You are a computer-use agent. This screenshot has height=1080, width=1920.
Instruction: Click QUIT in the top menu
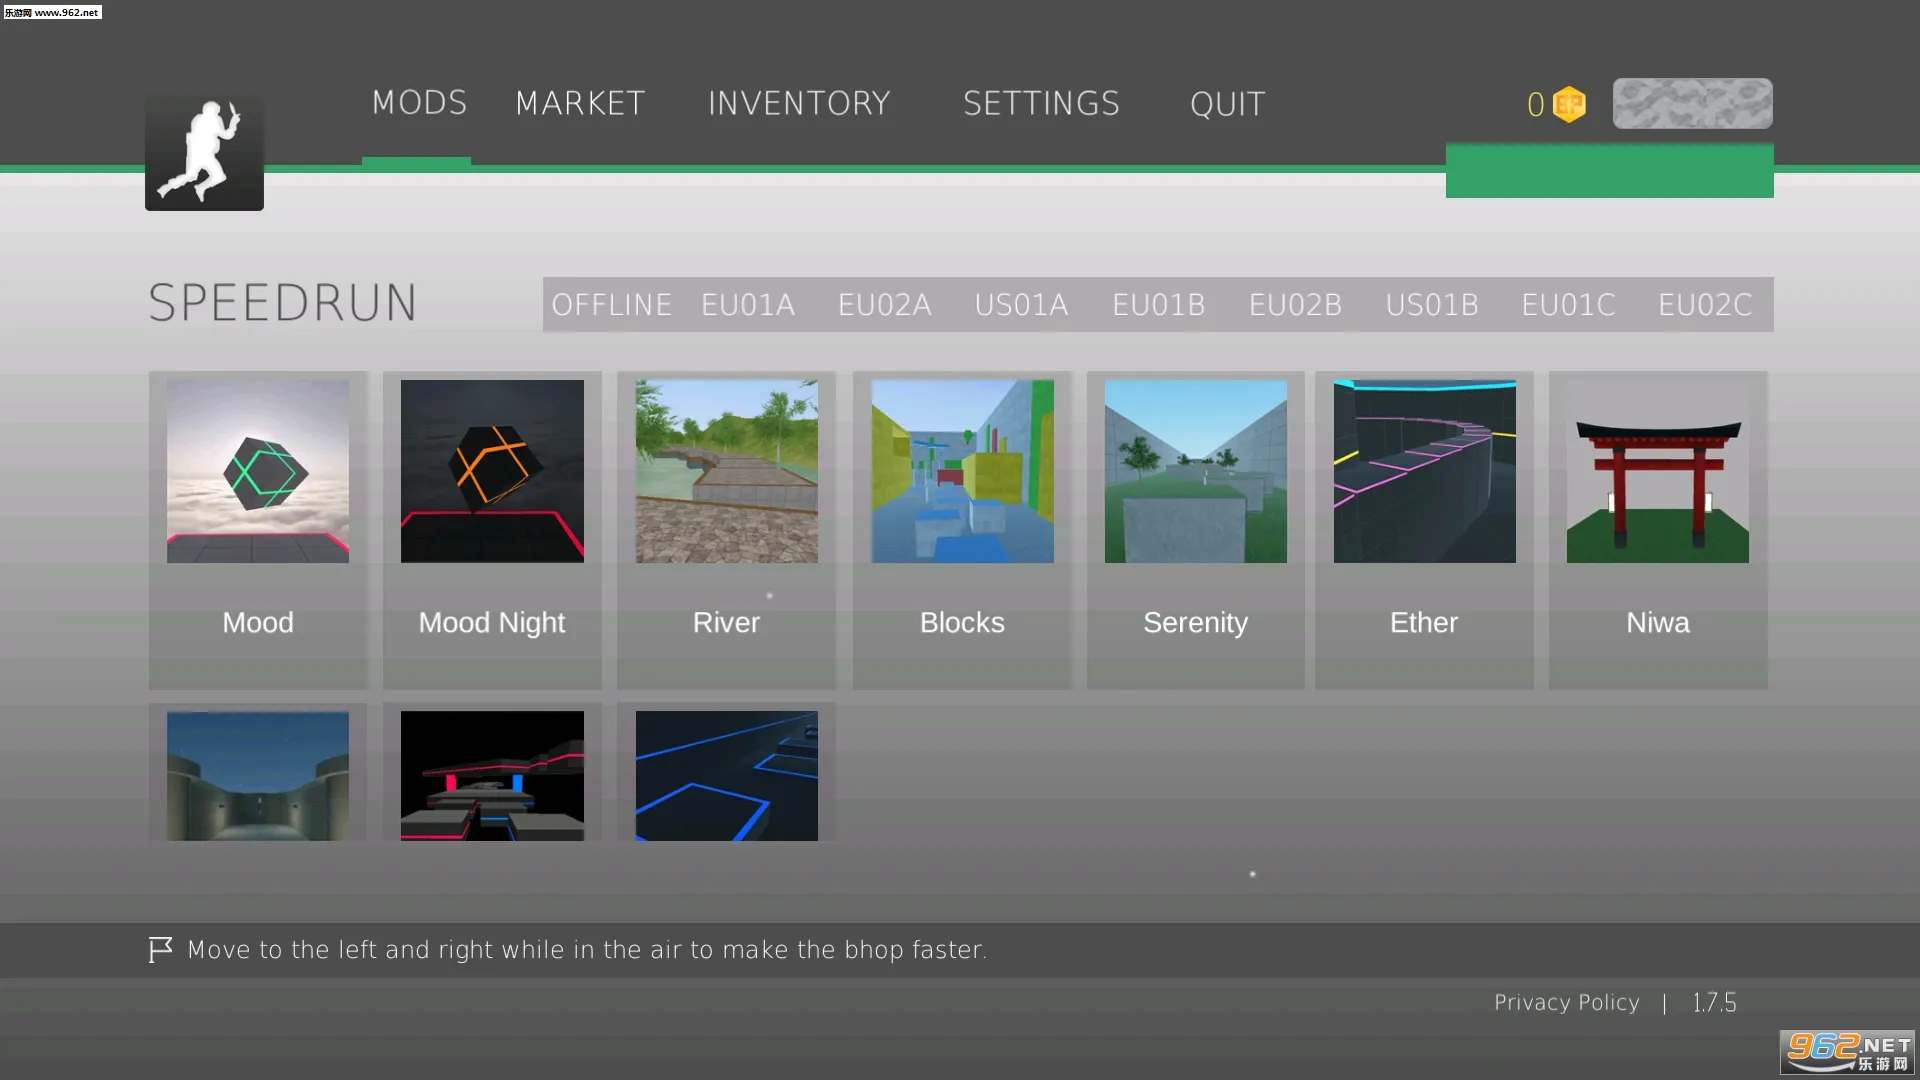[1227, 104]
